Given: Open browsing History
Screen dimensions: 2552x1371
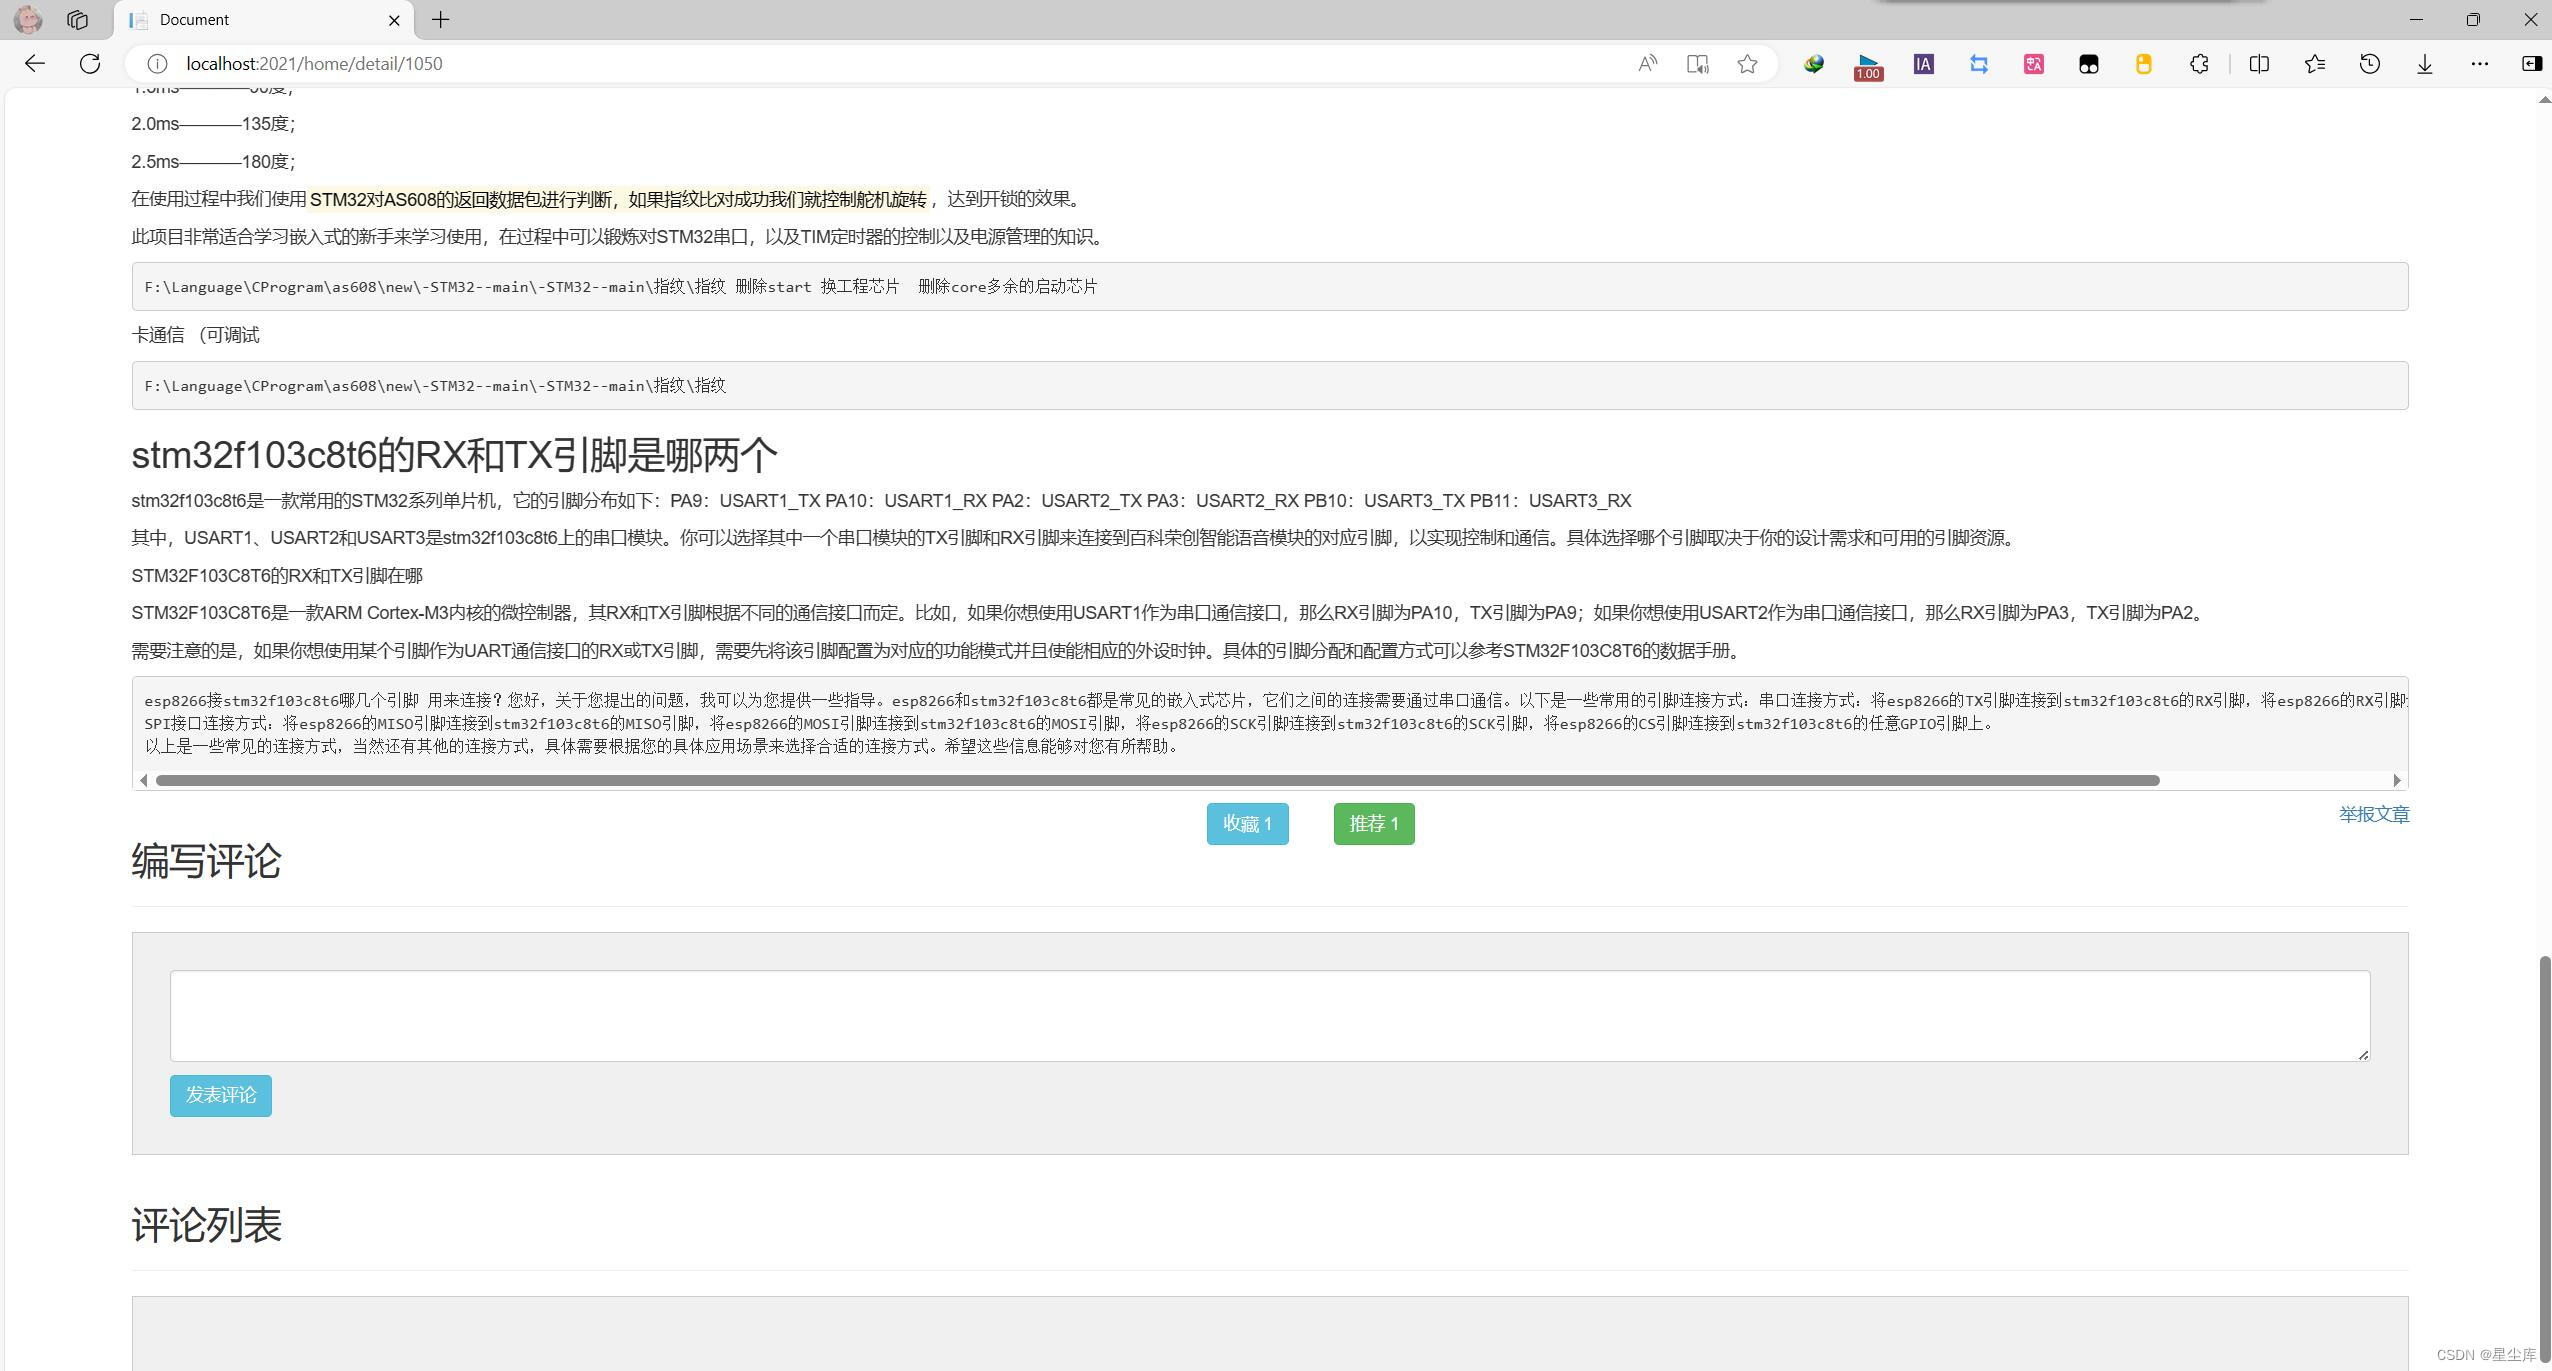Looking at the screenshot, I should coord(2369,64).
